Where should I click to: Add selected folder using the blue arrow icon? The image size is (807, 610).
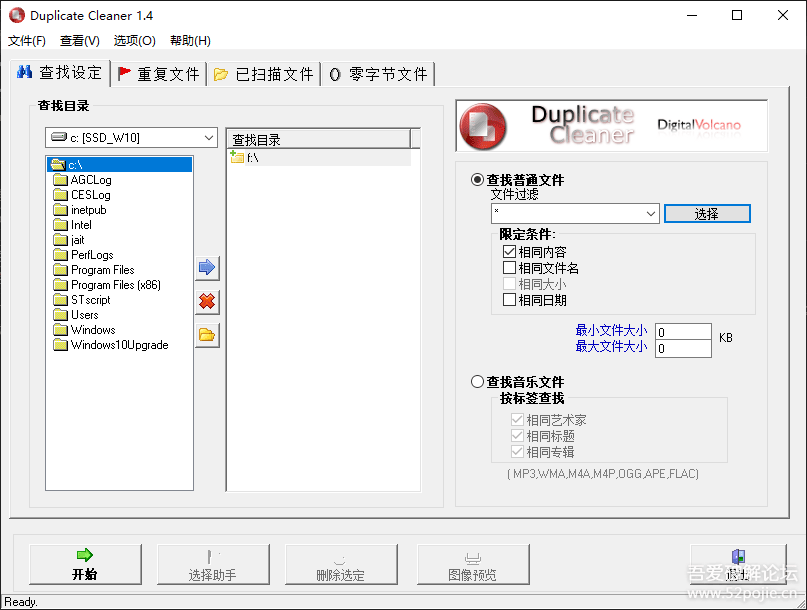(x=206, y=267)
